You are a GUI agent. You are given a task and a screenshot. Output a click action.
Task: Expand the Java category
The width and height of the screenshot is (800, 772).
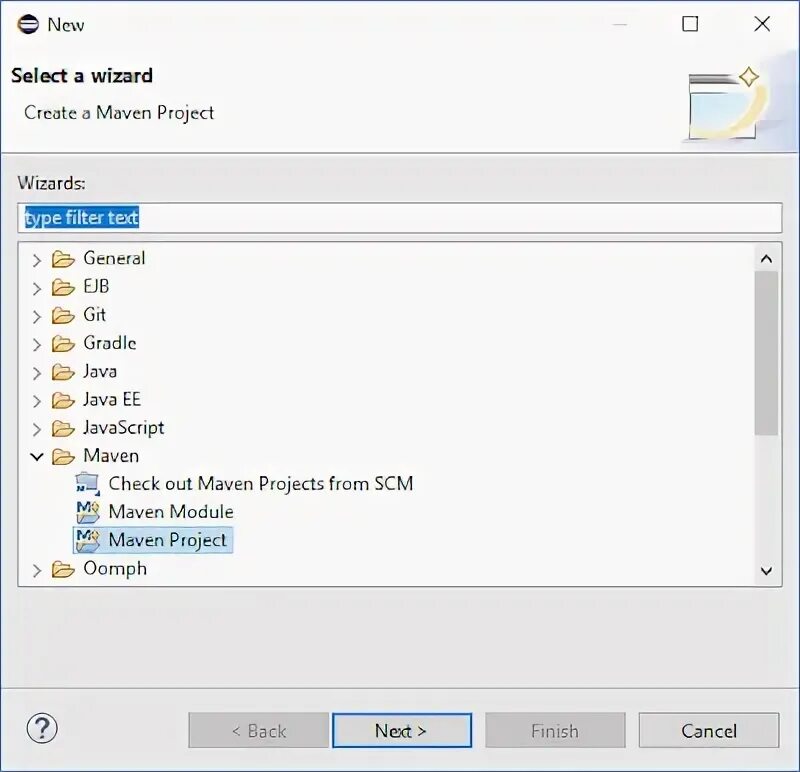coord(37,373)
